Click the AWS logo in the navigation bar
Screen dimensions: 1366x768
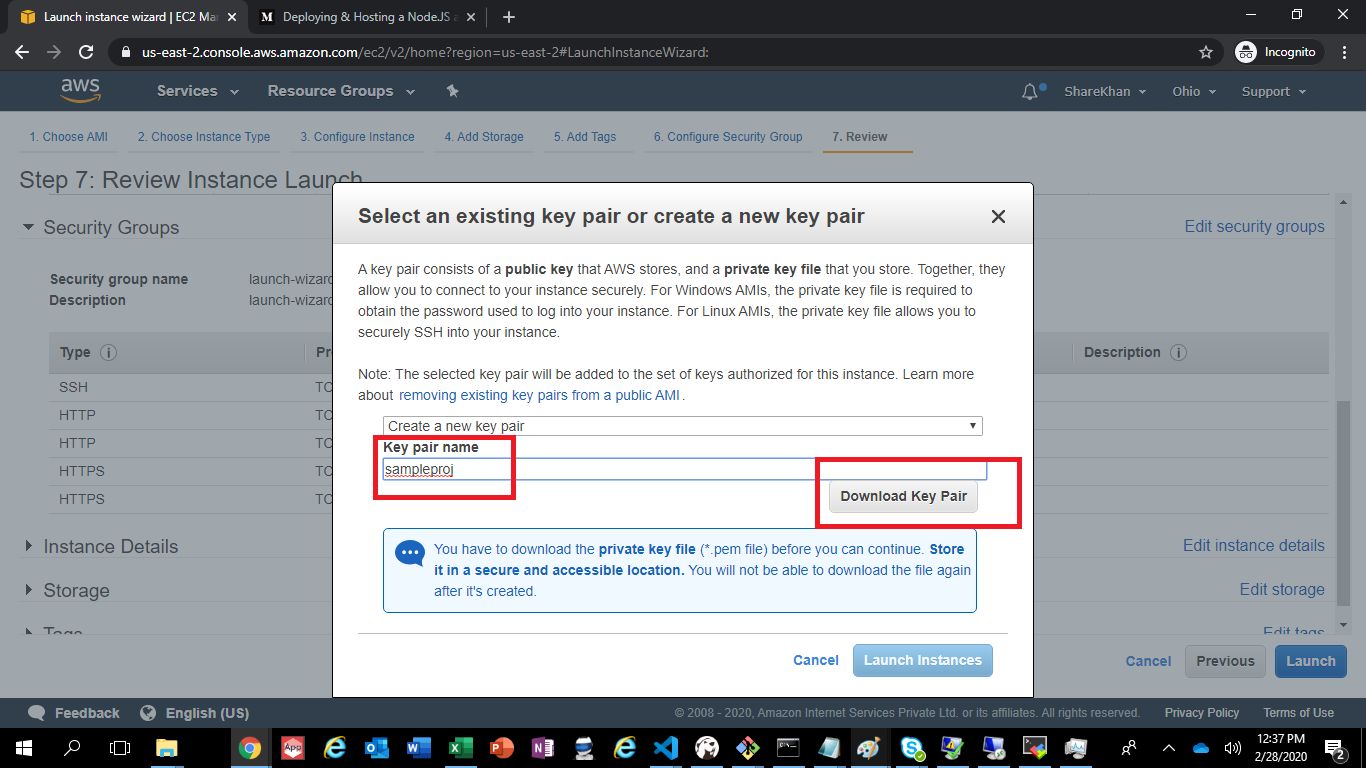click(x=81, y=90)
